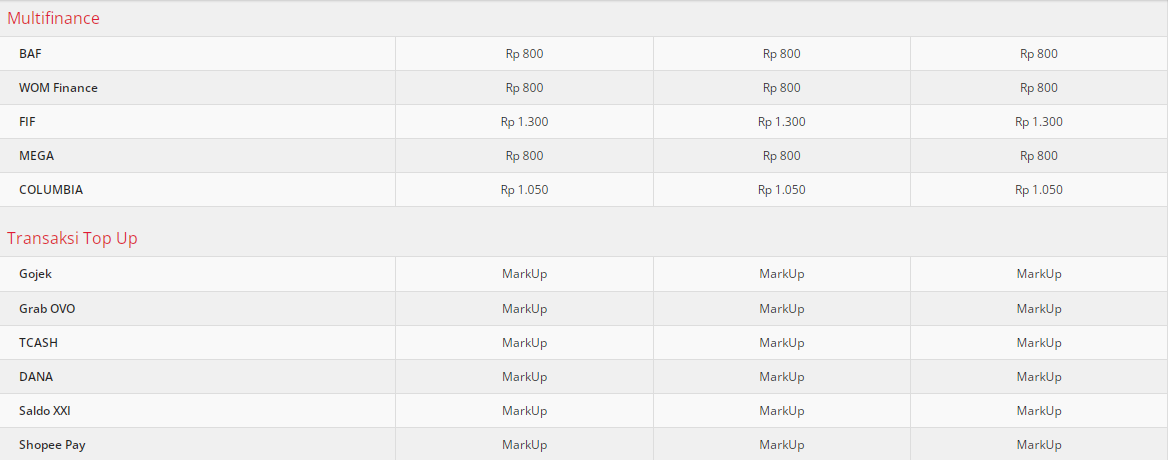Click the Multifinance section heading
Image resolution: width=1168 pixels, height=460 pixels.
(54, 18)
